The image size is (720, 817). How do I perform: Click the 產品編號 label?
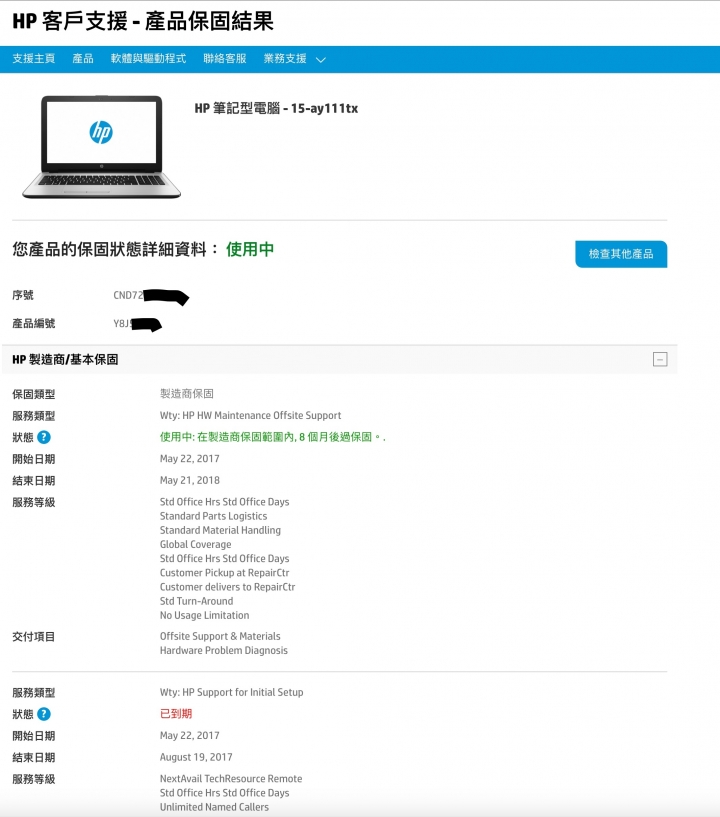34,324
